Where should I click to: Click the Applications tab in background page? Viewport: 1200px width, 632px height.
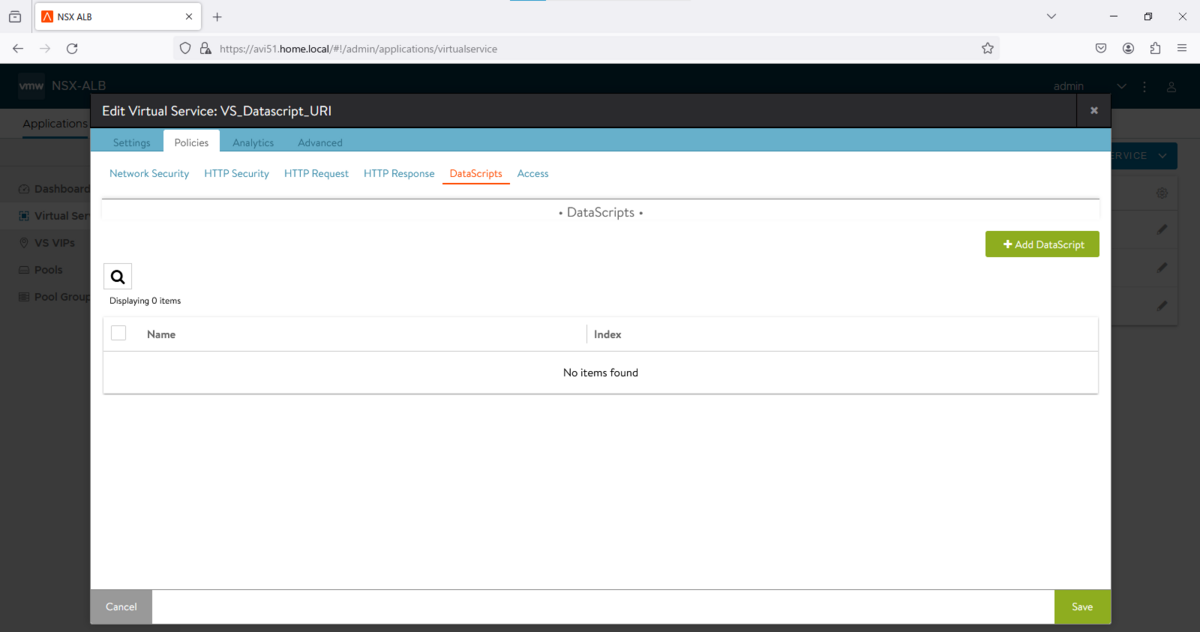55,124
